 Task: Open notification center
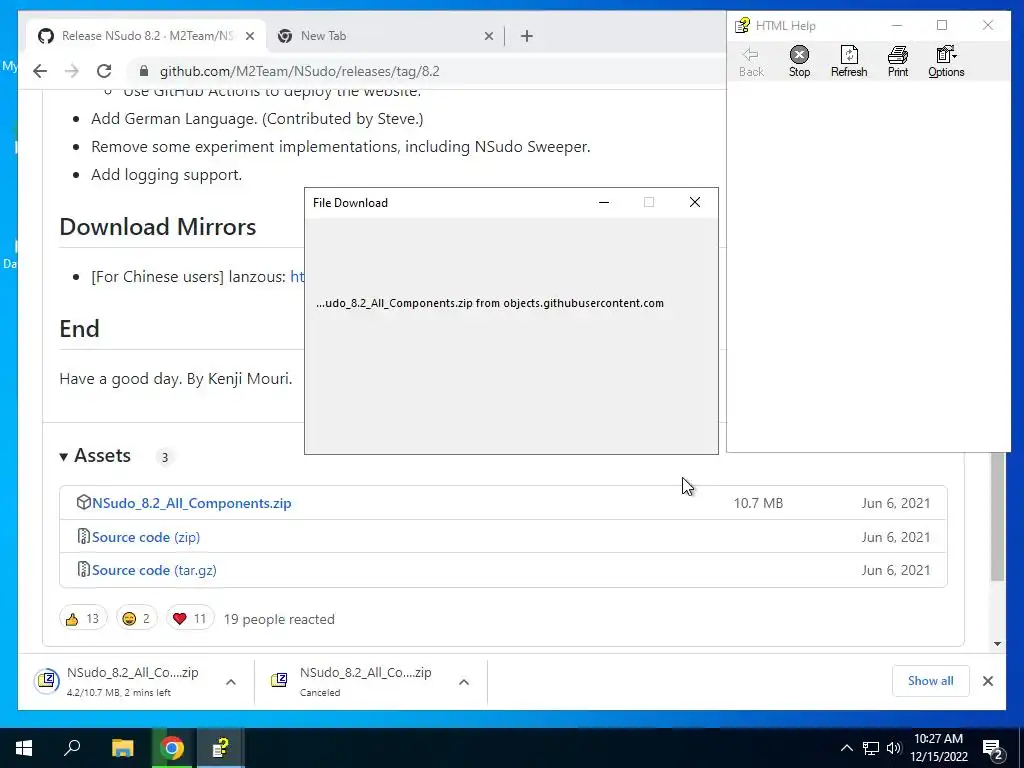coord(993,748)
